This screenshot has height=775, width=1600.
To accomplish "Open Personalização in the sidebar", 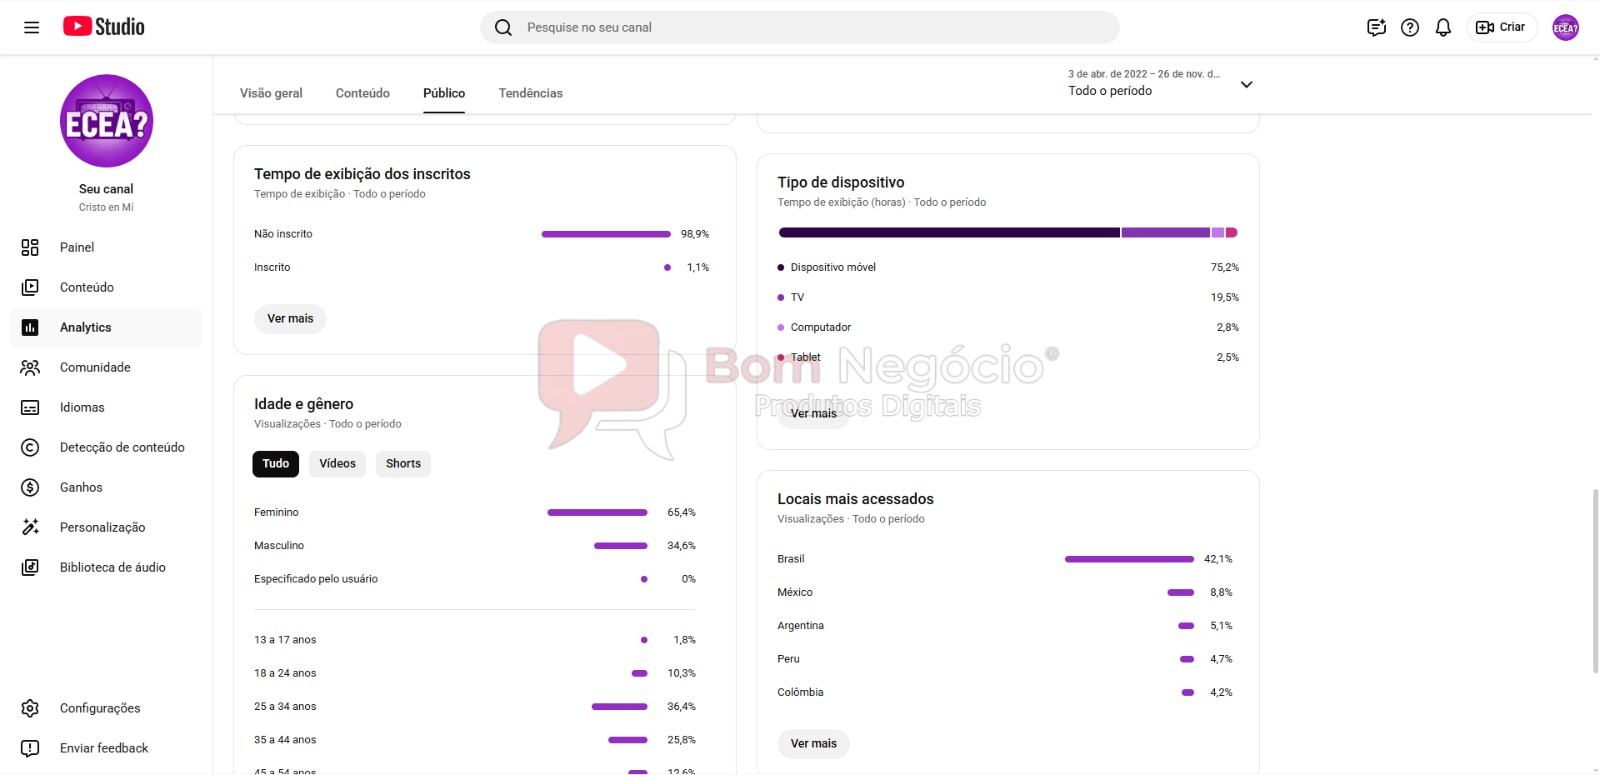I will tap(102, 527).
